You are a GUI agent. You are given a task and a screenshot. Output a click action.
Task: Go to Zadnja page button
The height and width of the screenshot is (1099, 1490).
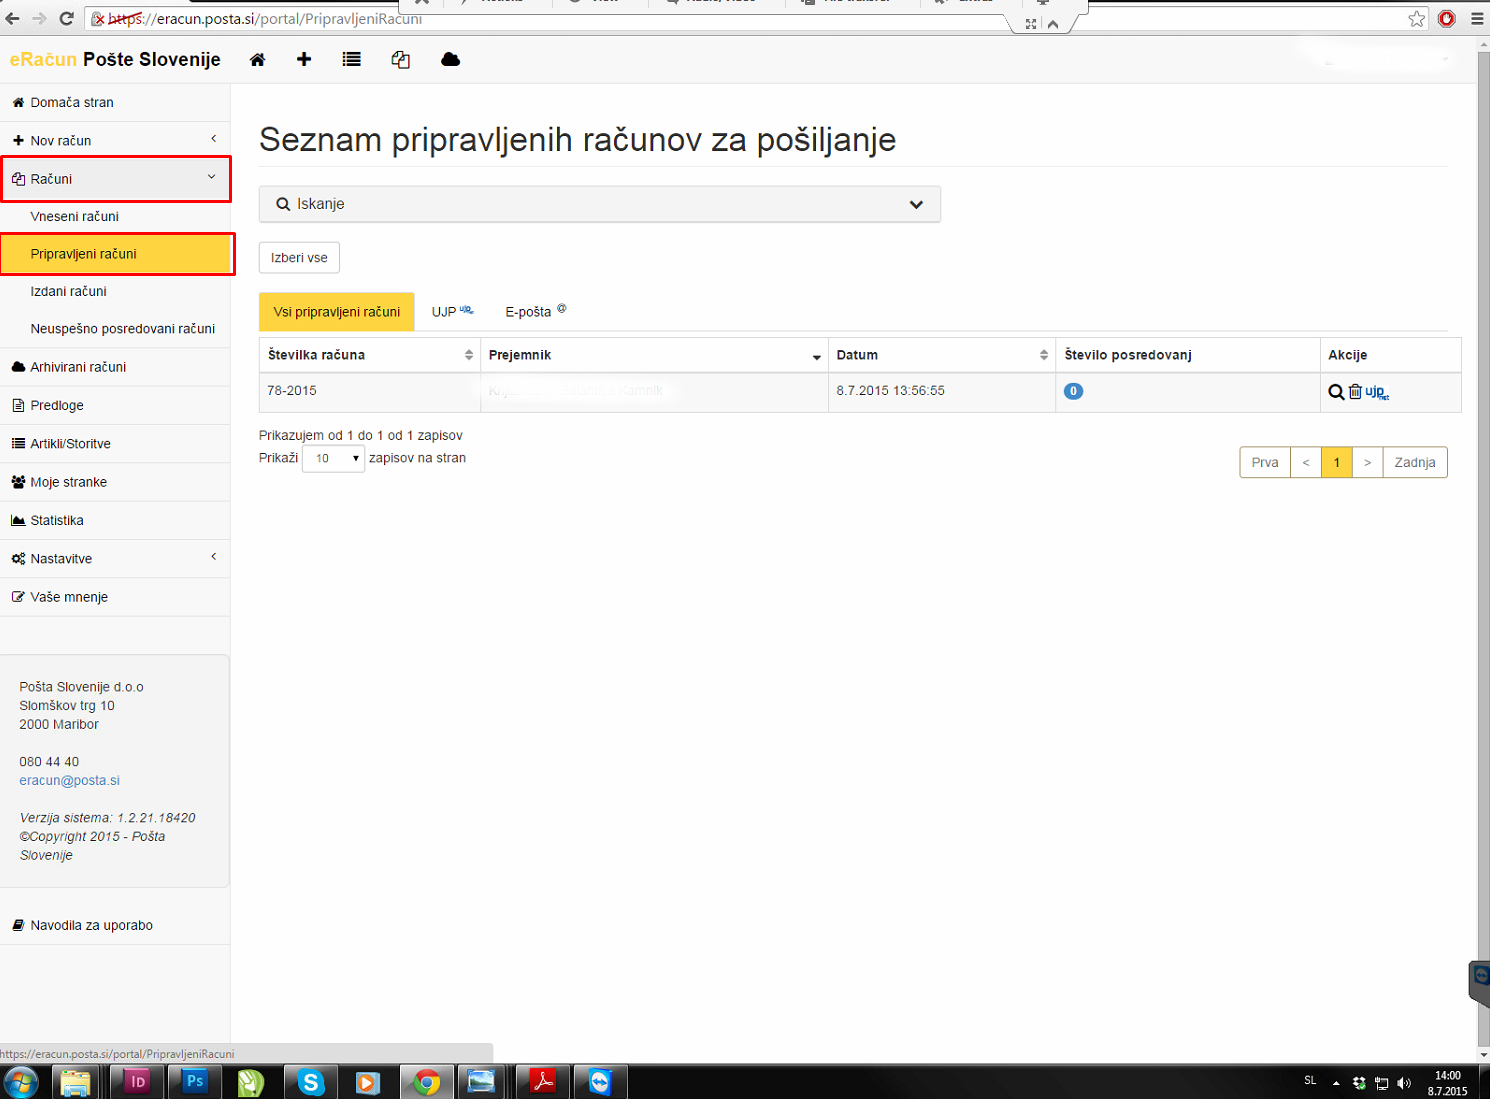(1415, 462)
